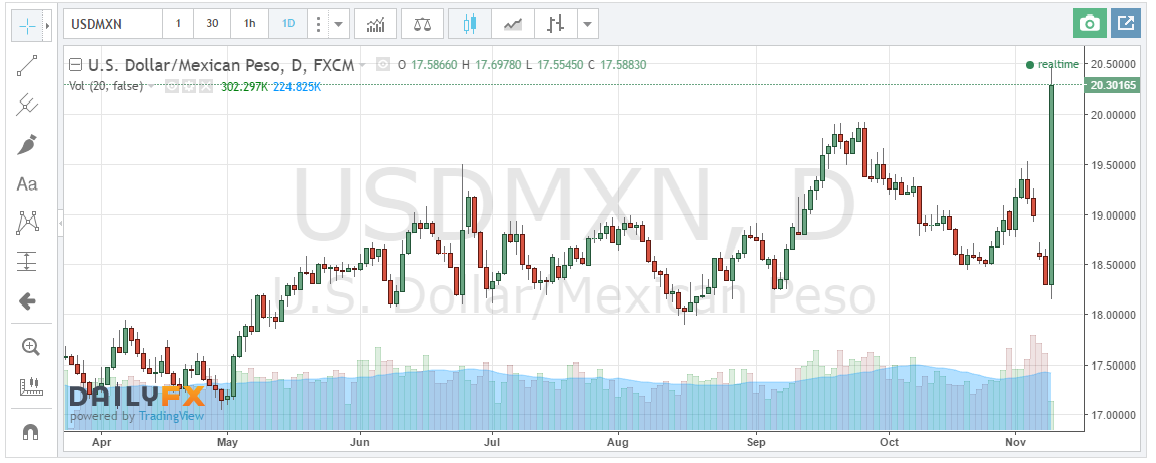The image size is (1156, 463).
Task: Click the Jun label on time axis
Action: [359, 442]
